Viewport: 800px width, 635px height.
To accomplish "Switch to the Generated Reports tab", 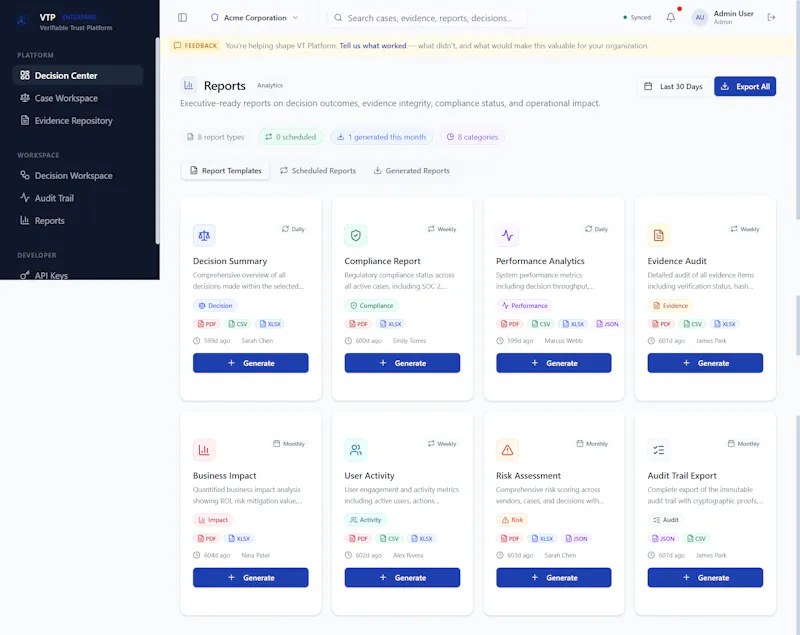I will (x=412, y=170).
